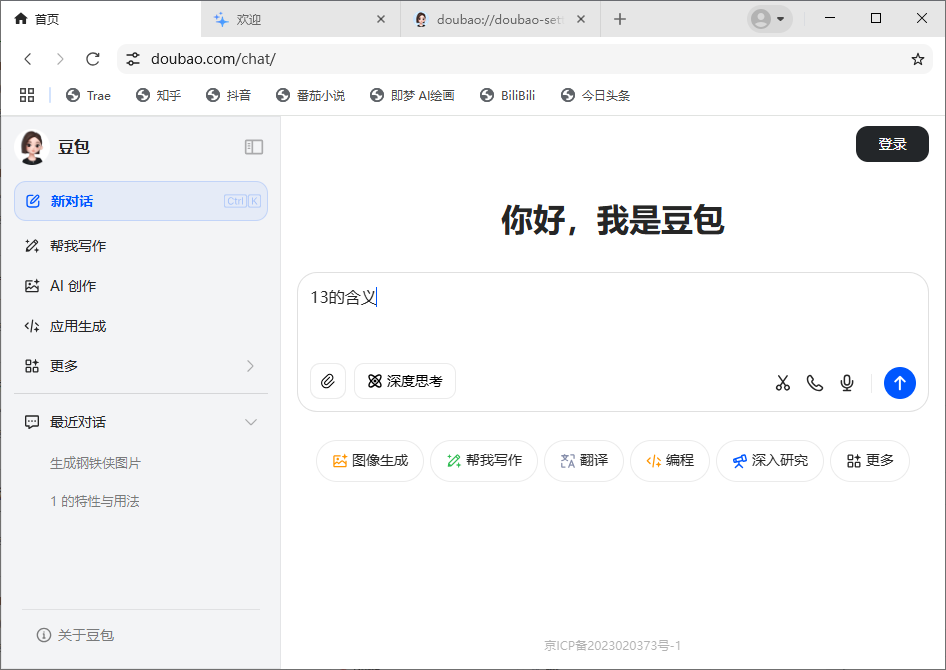Open recent chat 生成钢铁侠图片
Viewport: 946px width, 670px height.
[95, 463]
